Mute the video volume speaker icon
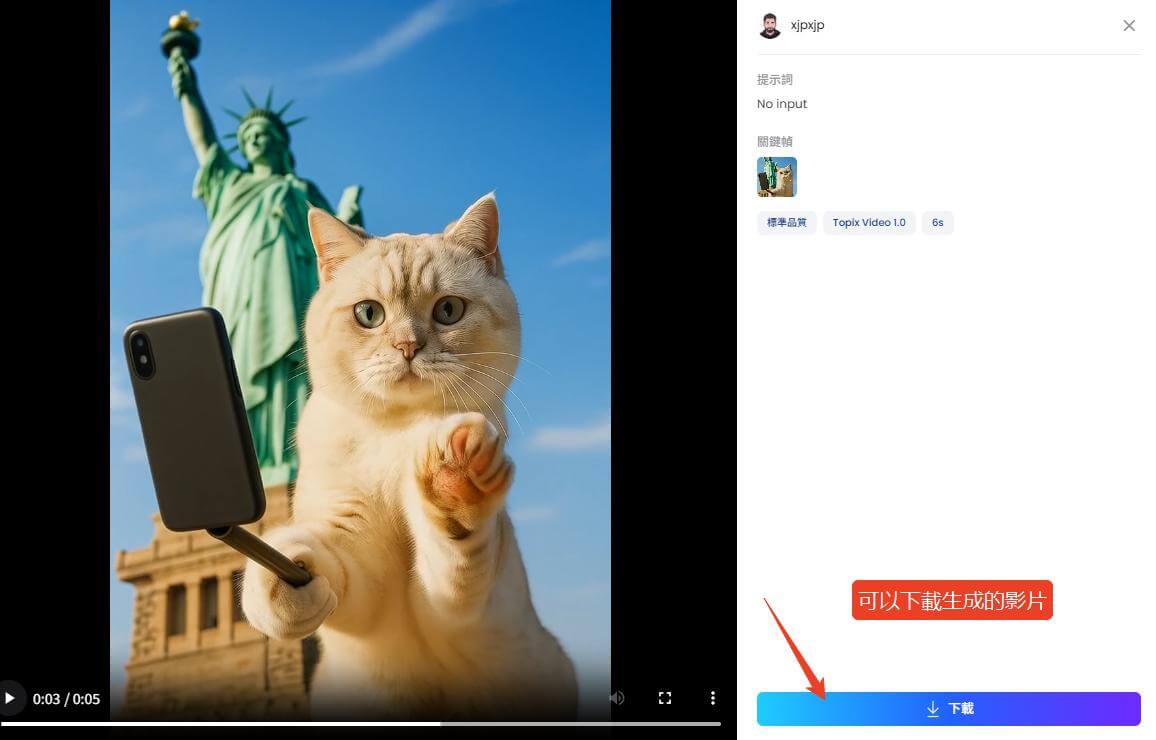Screen dimensions: 1156x740 point(617,698)
